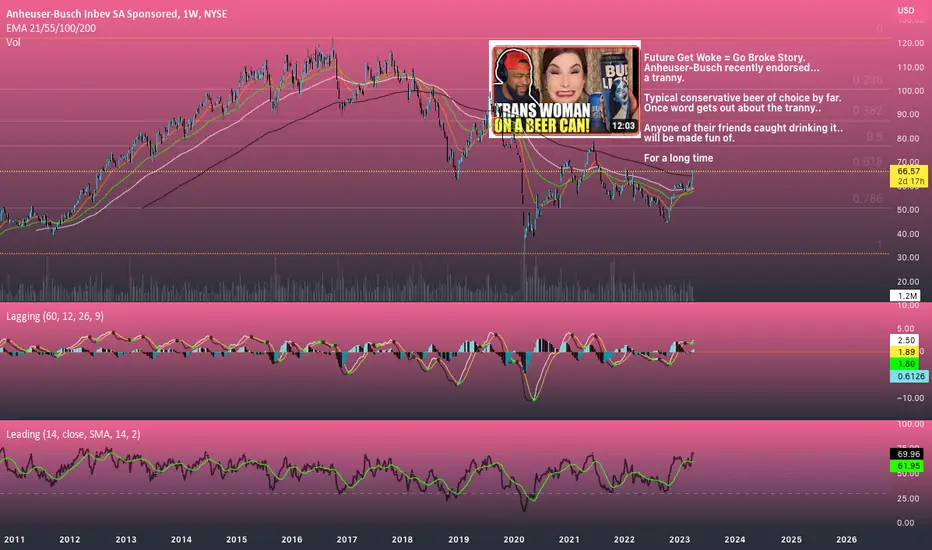
Task: Click the 'Future Get Woke = Go Broke Story.' annotation
Action: [x=725, y=58]
